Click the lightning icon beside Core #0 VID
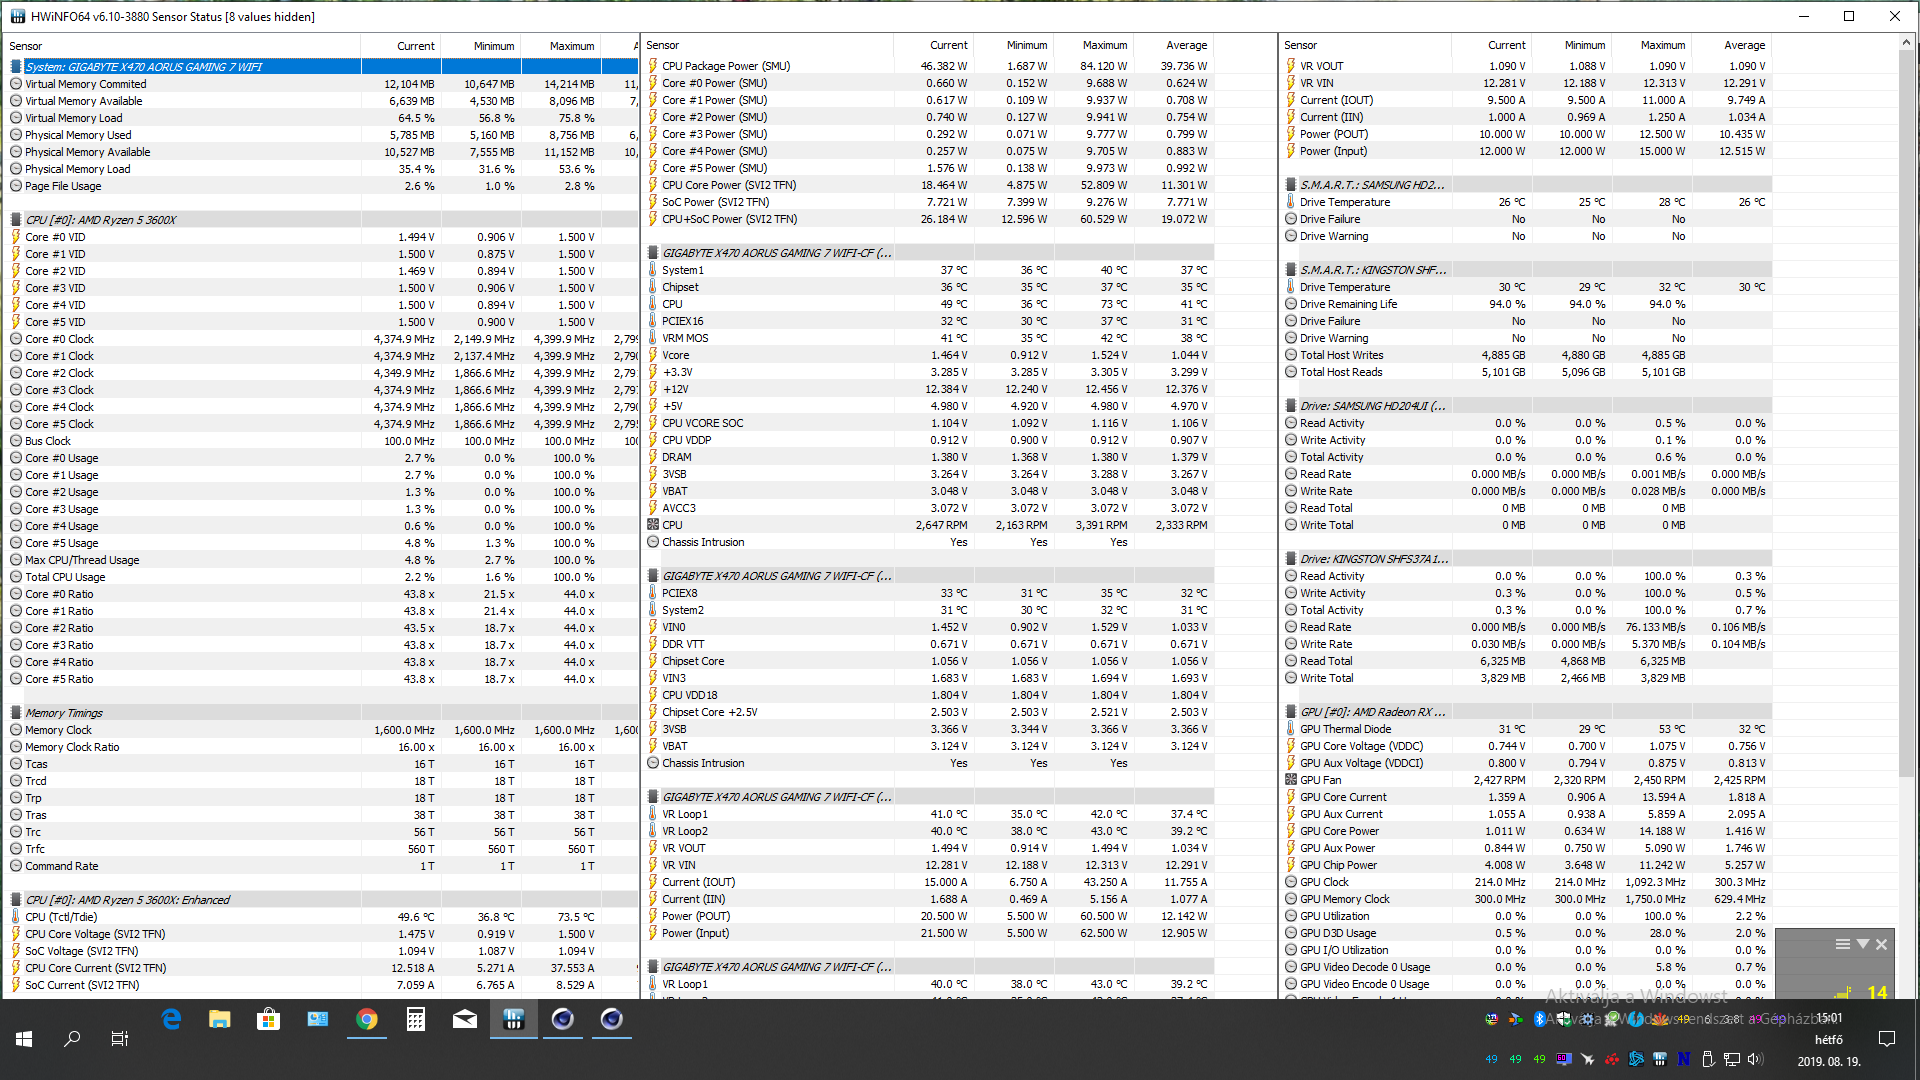The width and height of the screenshot is (1920, 1080). (16, 237)
